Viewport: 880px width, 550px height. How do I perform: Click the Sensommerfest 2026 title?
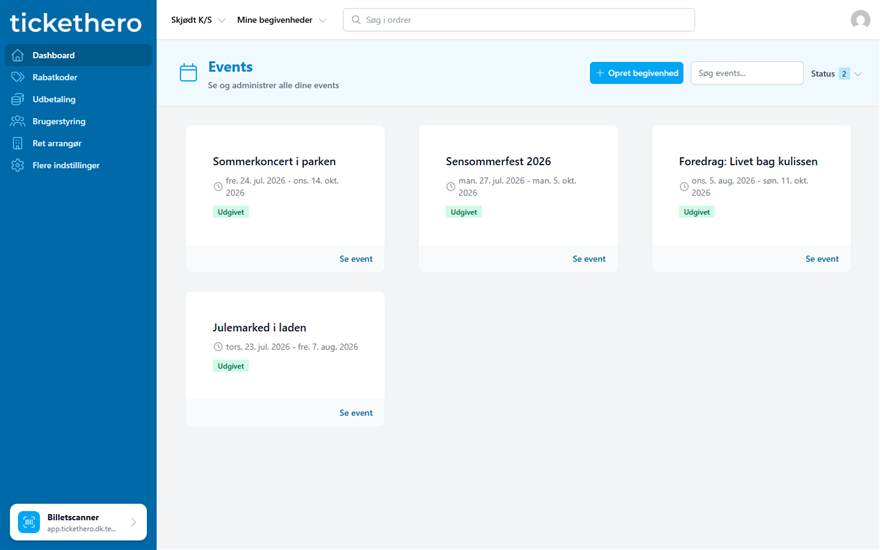click(498, 162)
